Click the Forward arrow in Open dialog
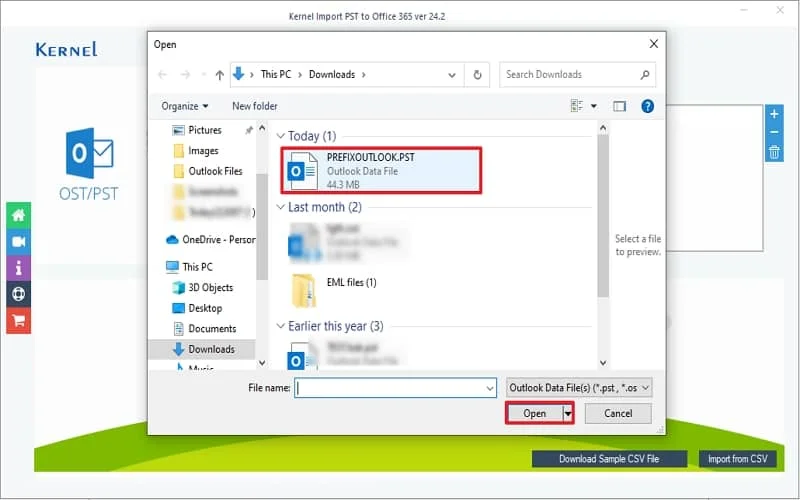Viewport: 800px width, 500px height. (x=185, y=75)
